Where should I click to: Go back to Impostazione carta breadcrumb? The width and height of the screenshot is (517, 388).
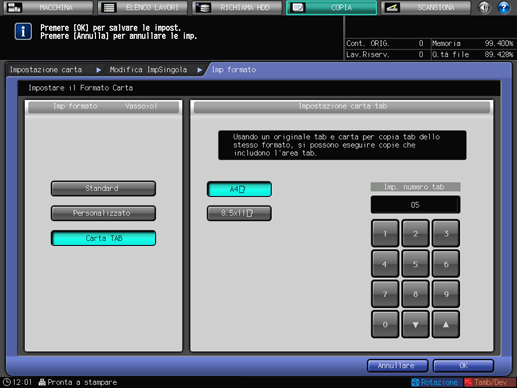(x=46, y=70)
